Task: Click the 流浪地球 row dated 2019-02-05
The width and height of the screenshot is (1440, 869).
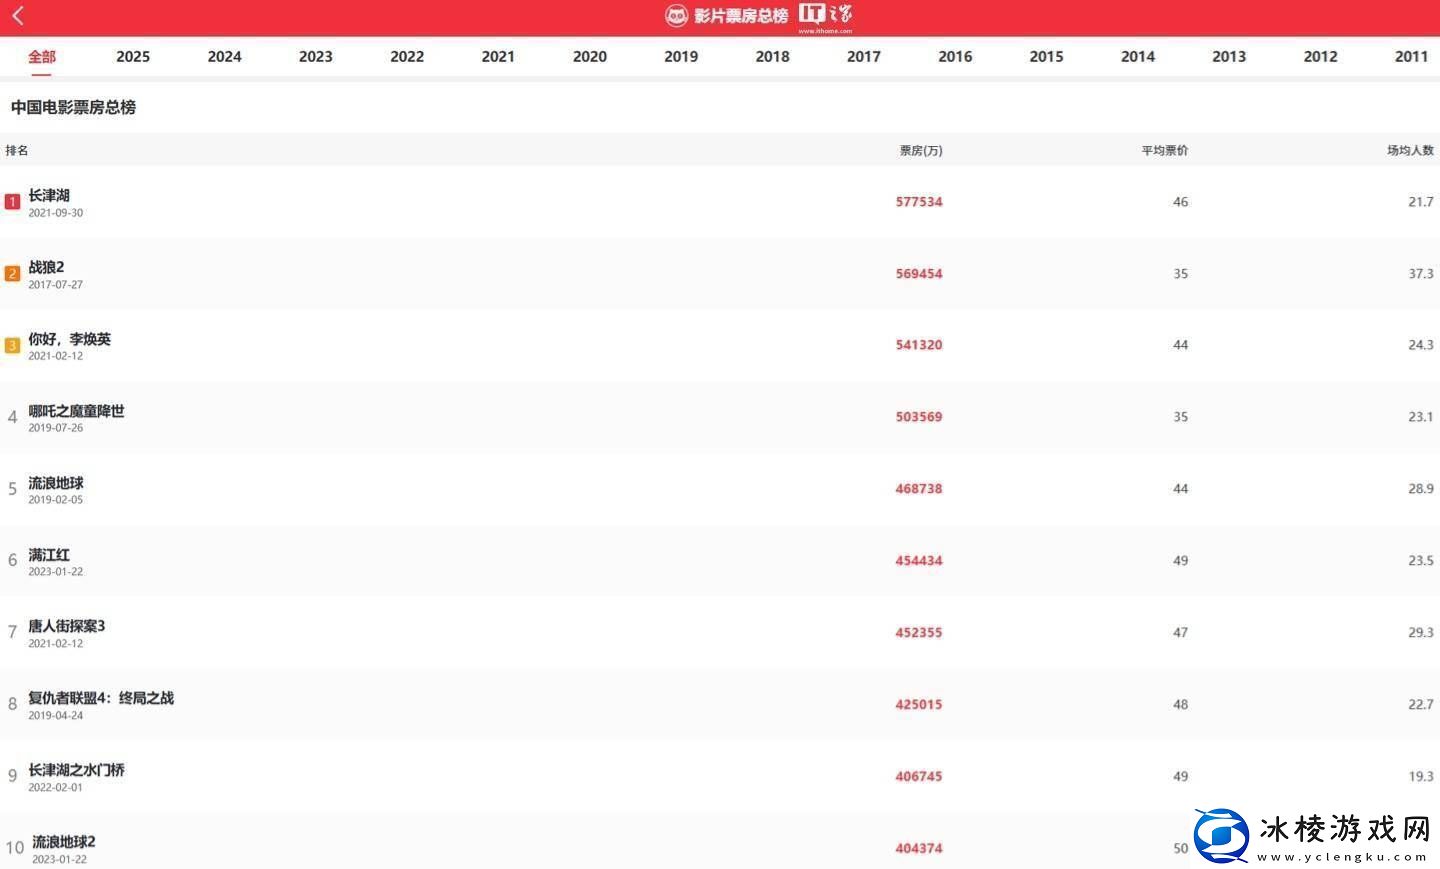Action: [x=56, y=484]
